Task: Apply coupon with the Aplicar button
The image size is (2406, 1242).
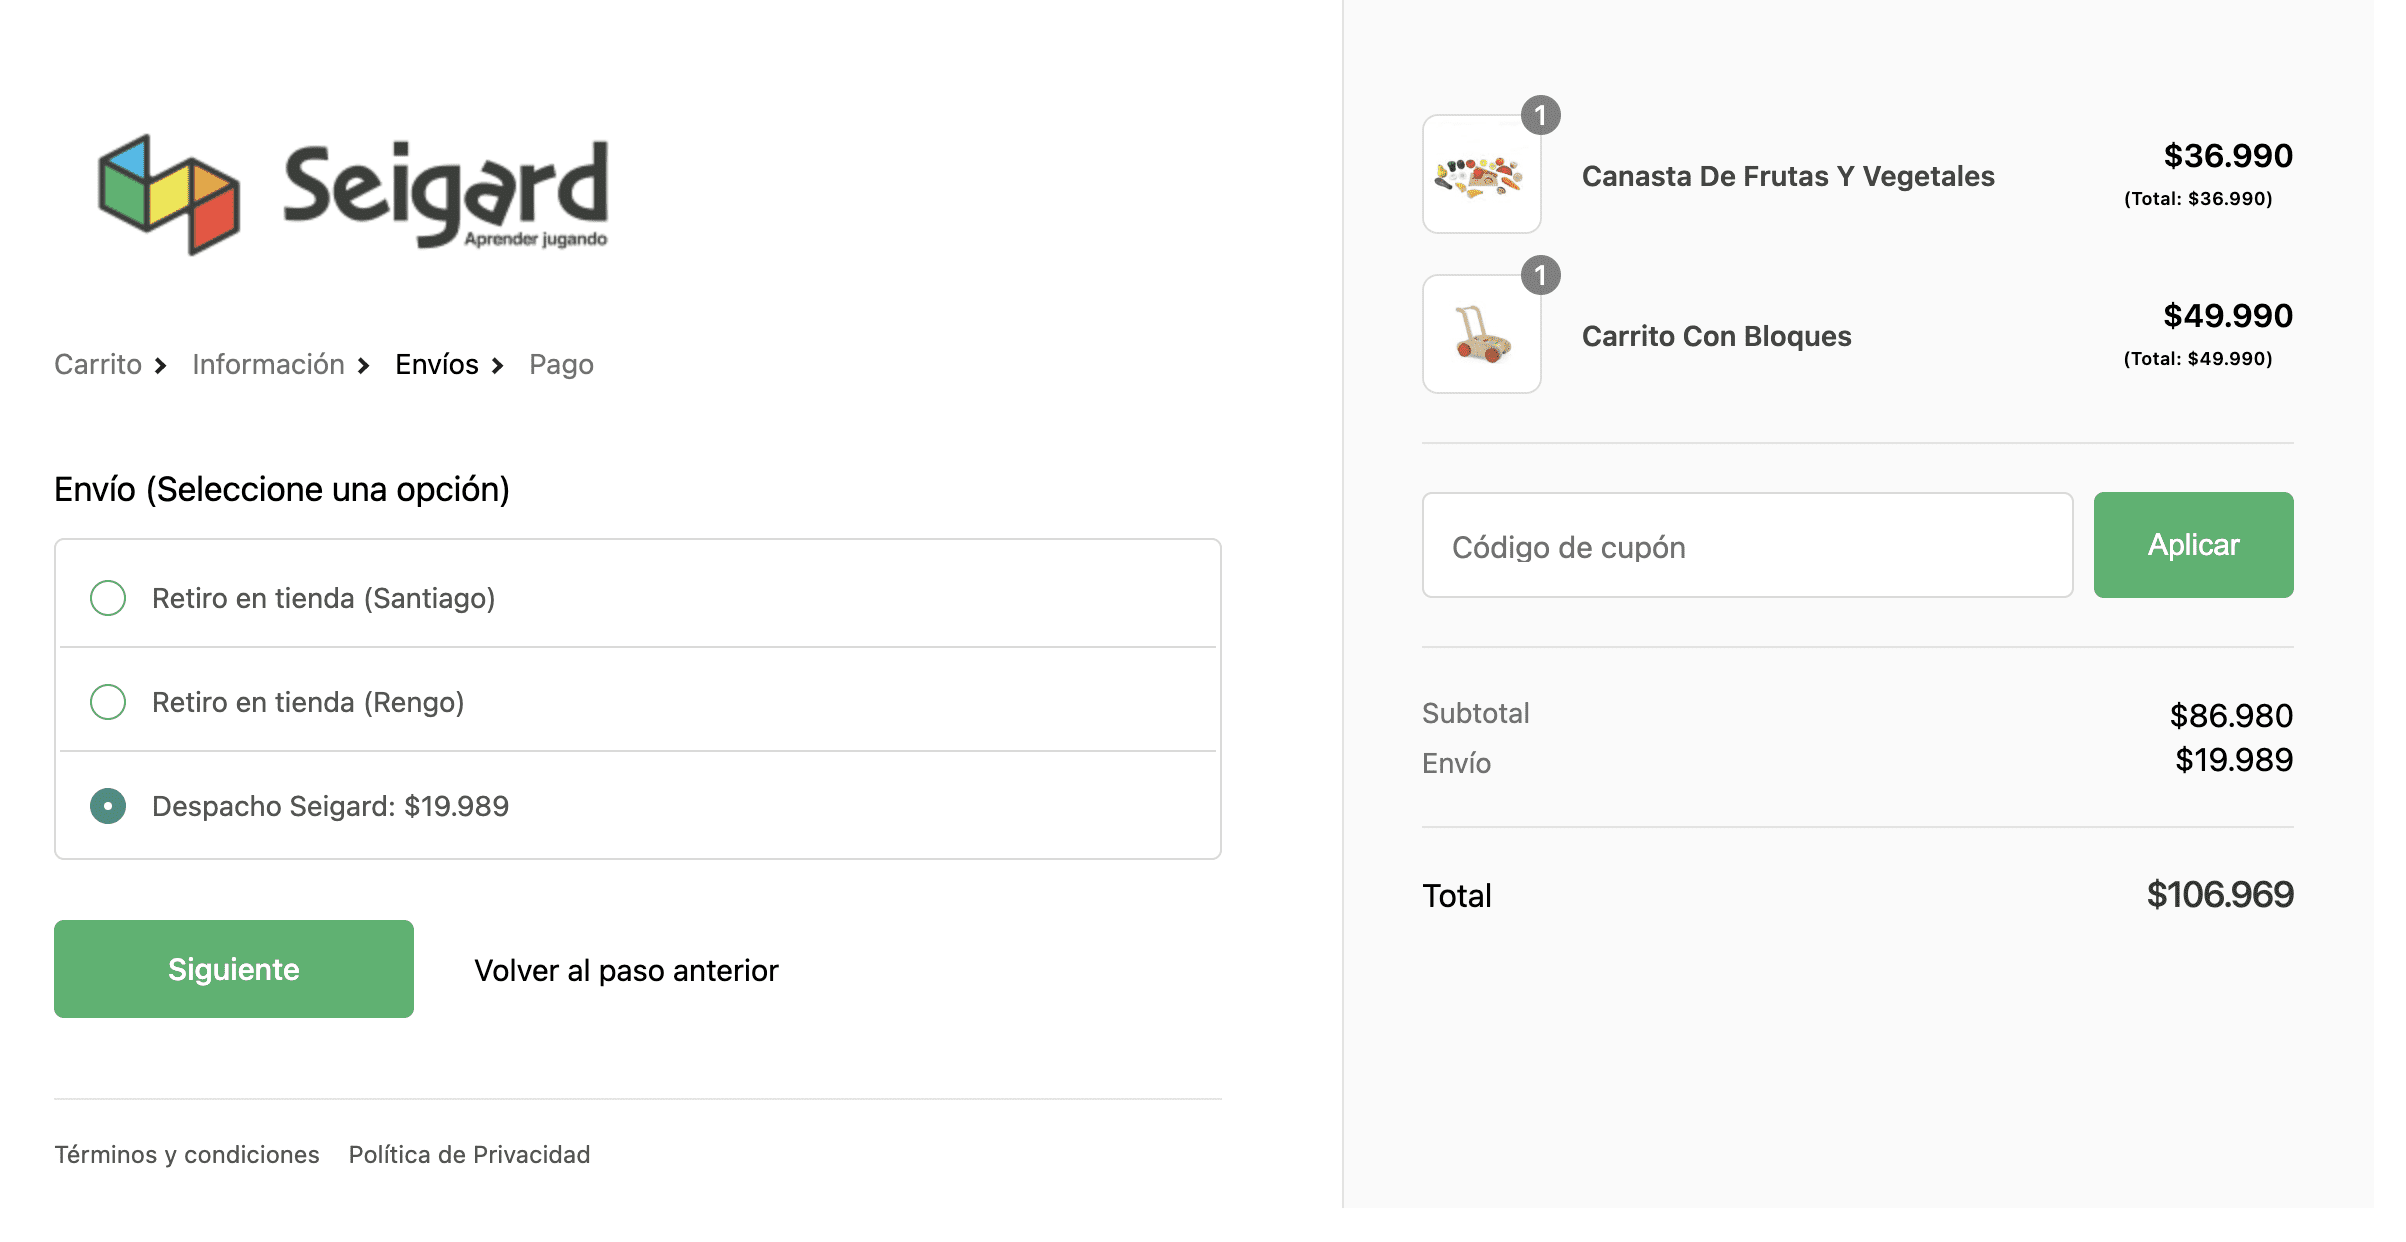Action: tap(2193, 545)
